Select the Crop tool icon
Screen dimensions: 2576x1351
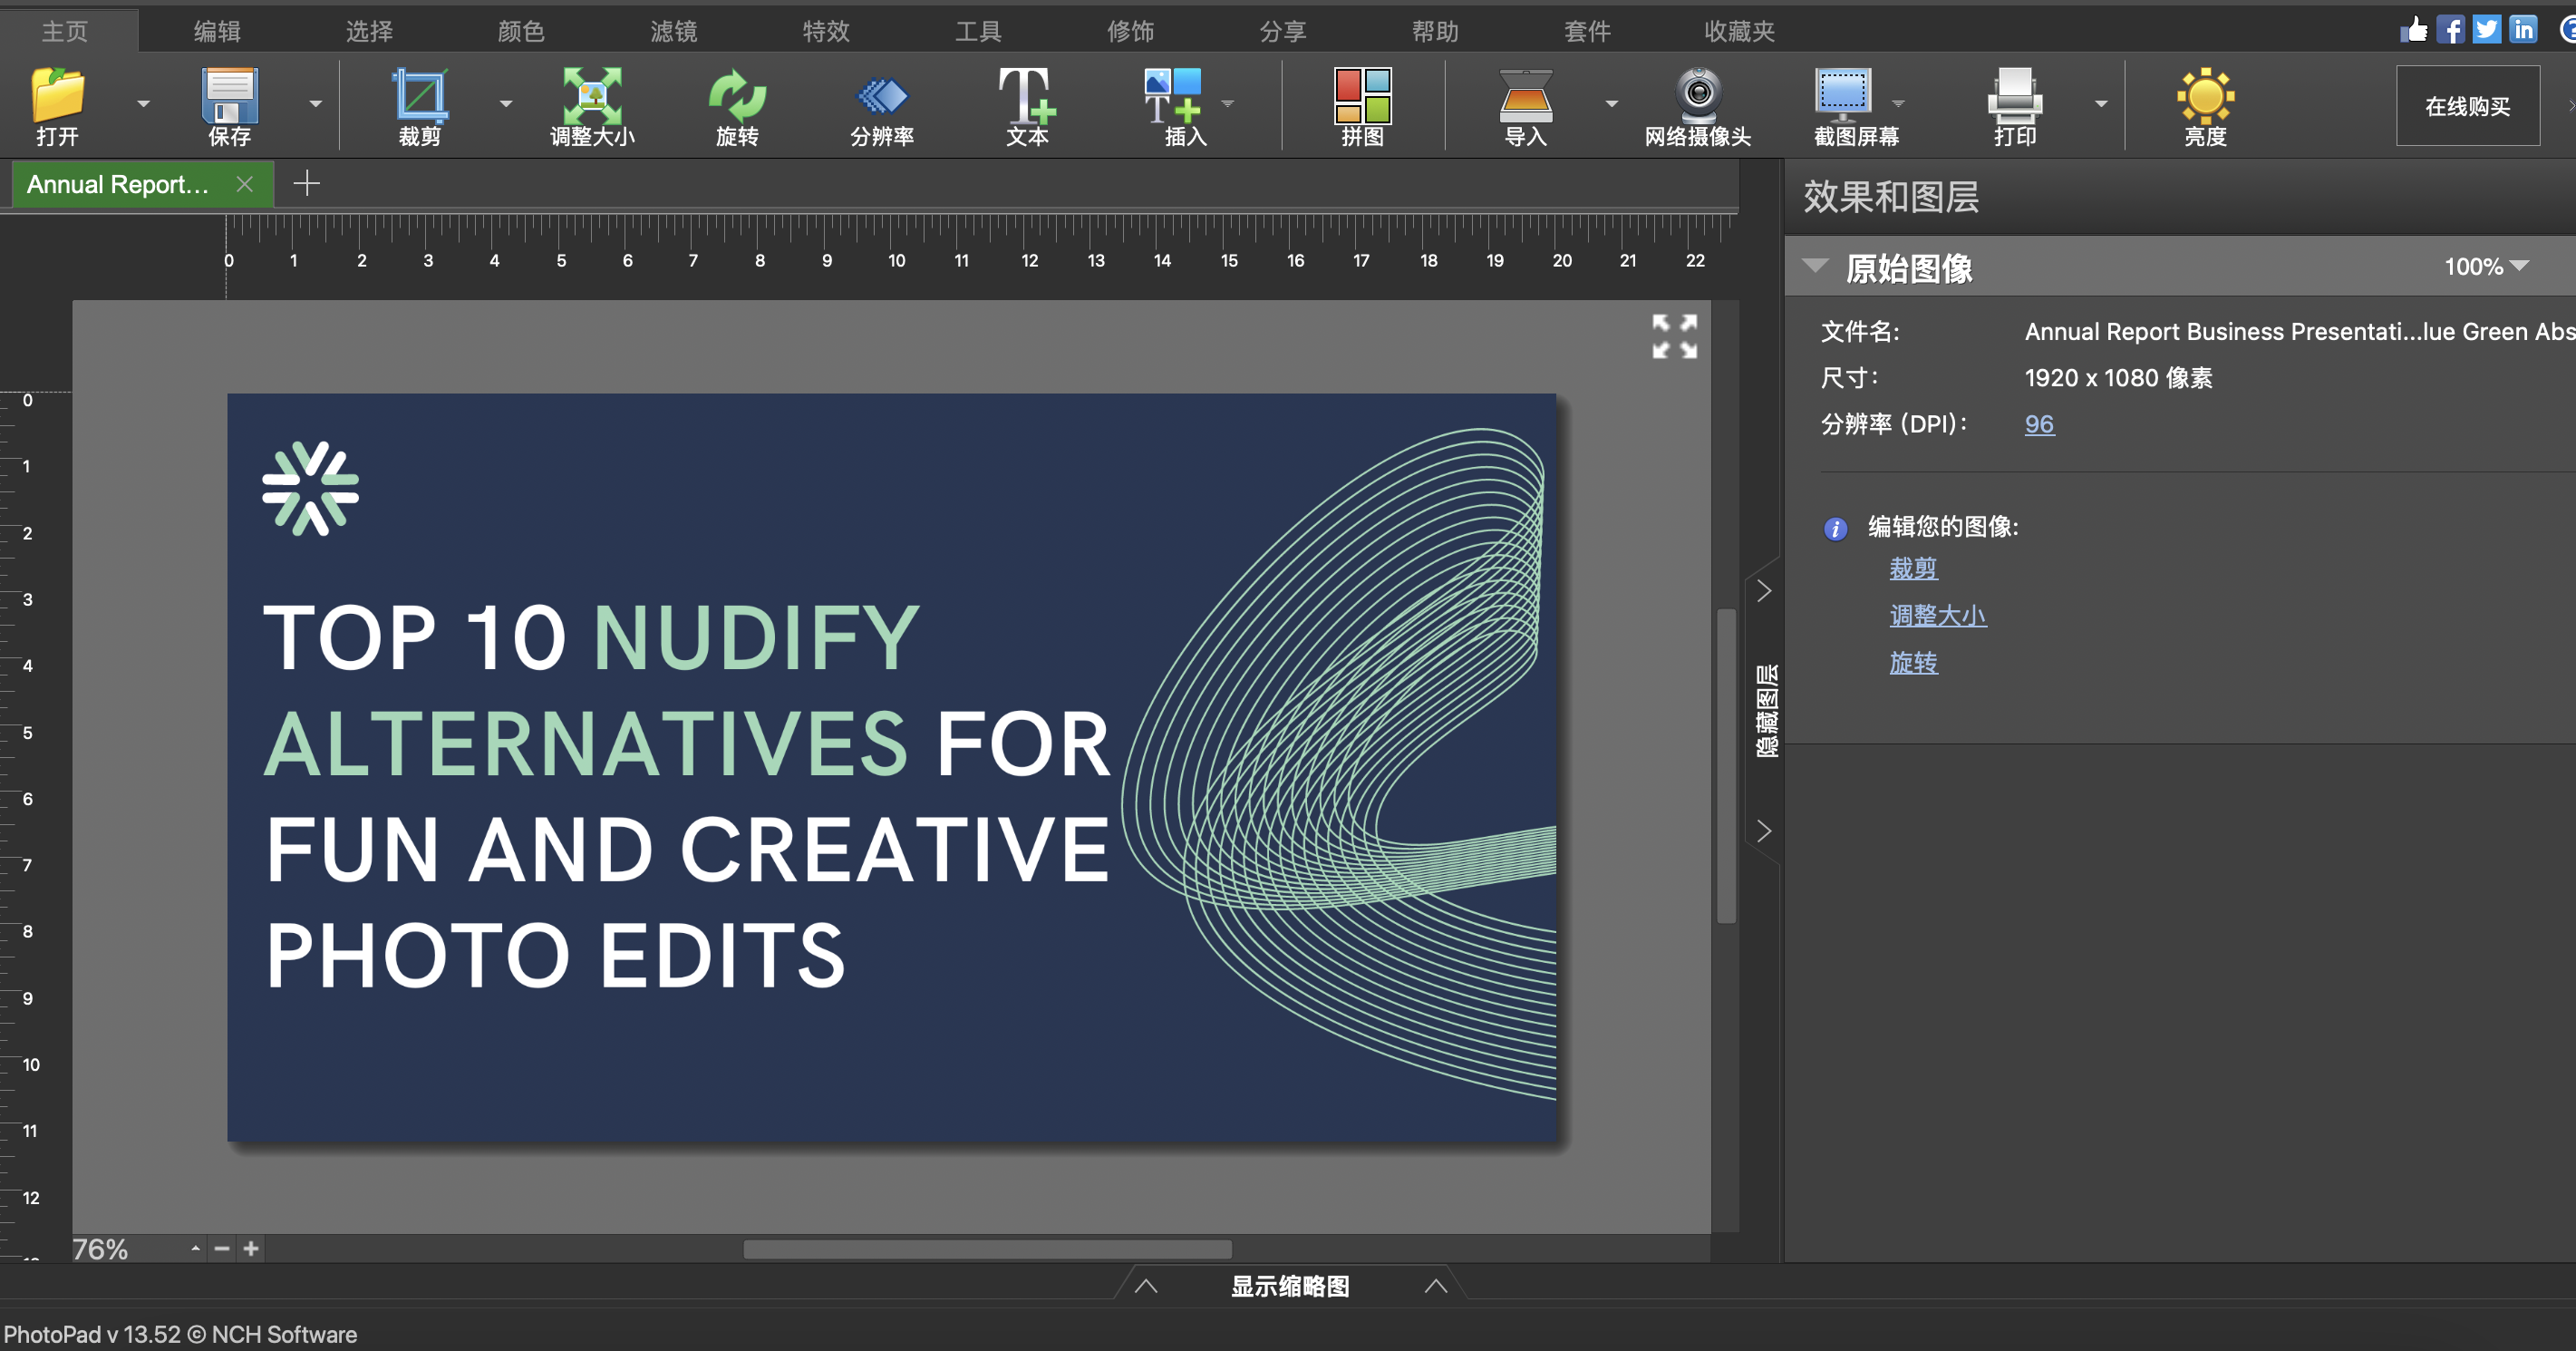pyautogui.click(x=419, y=96)
